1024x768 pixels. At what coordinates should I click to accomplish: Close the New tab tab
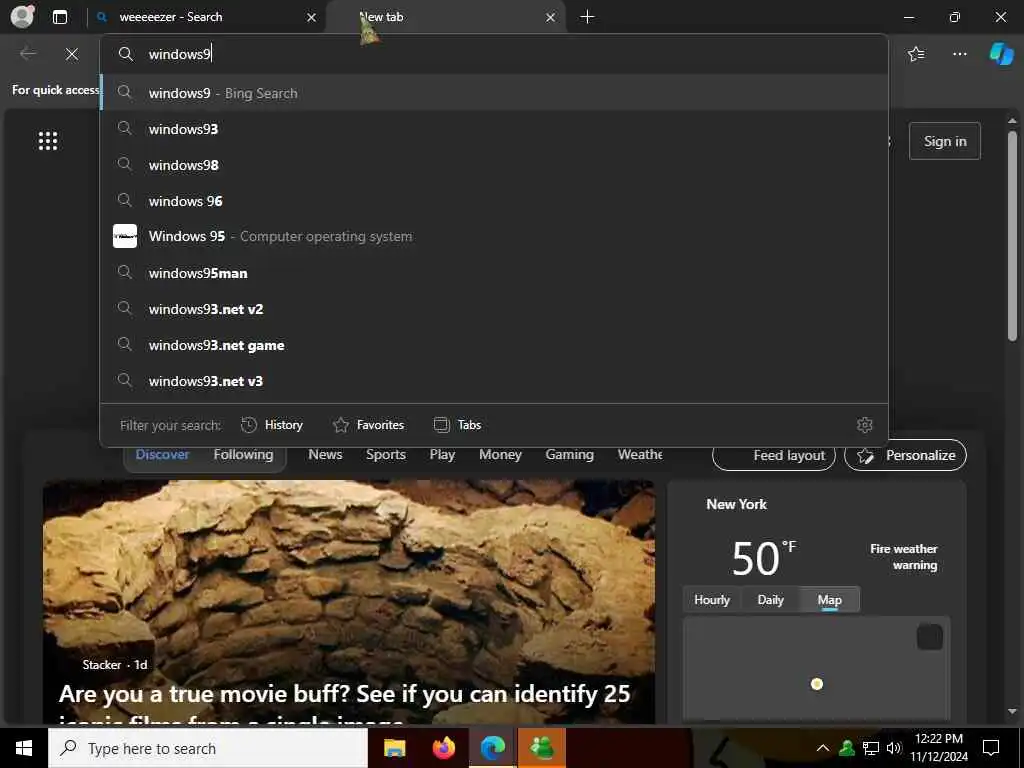tap(551, 18)
